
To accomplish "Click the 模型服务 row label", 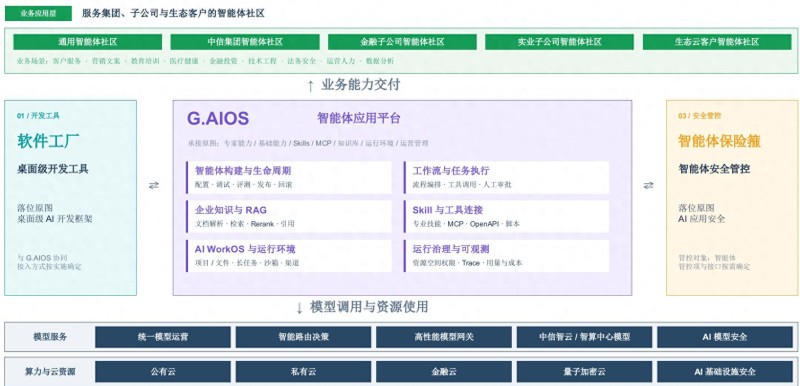I will (50, 337).
